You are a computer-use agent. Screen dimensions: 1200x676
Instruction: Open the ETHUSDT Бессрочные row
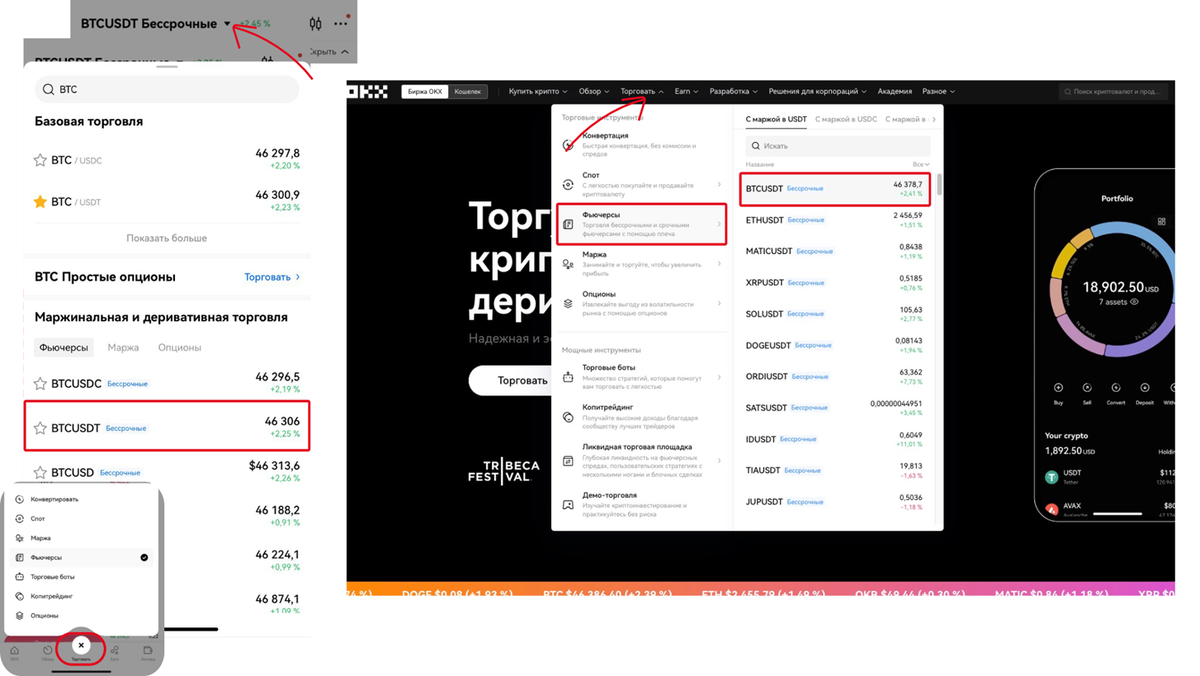pyautogui.click(x=836, y=219)
